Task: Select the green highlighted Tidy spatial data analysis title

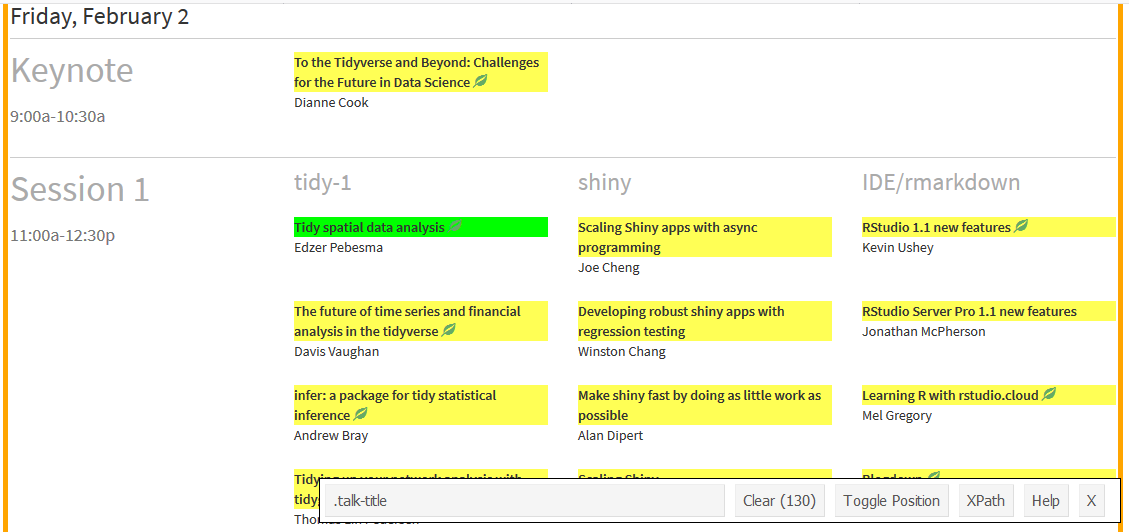Action: 369,227
